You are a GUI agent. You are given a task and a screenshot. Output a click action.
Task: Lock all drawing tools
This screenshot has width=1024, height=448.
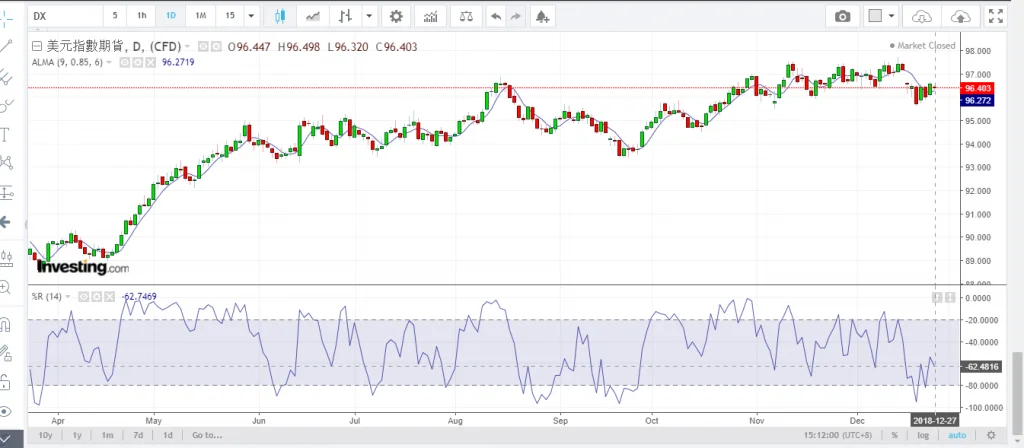[x=6, y=381]
